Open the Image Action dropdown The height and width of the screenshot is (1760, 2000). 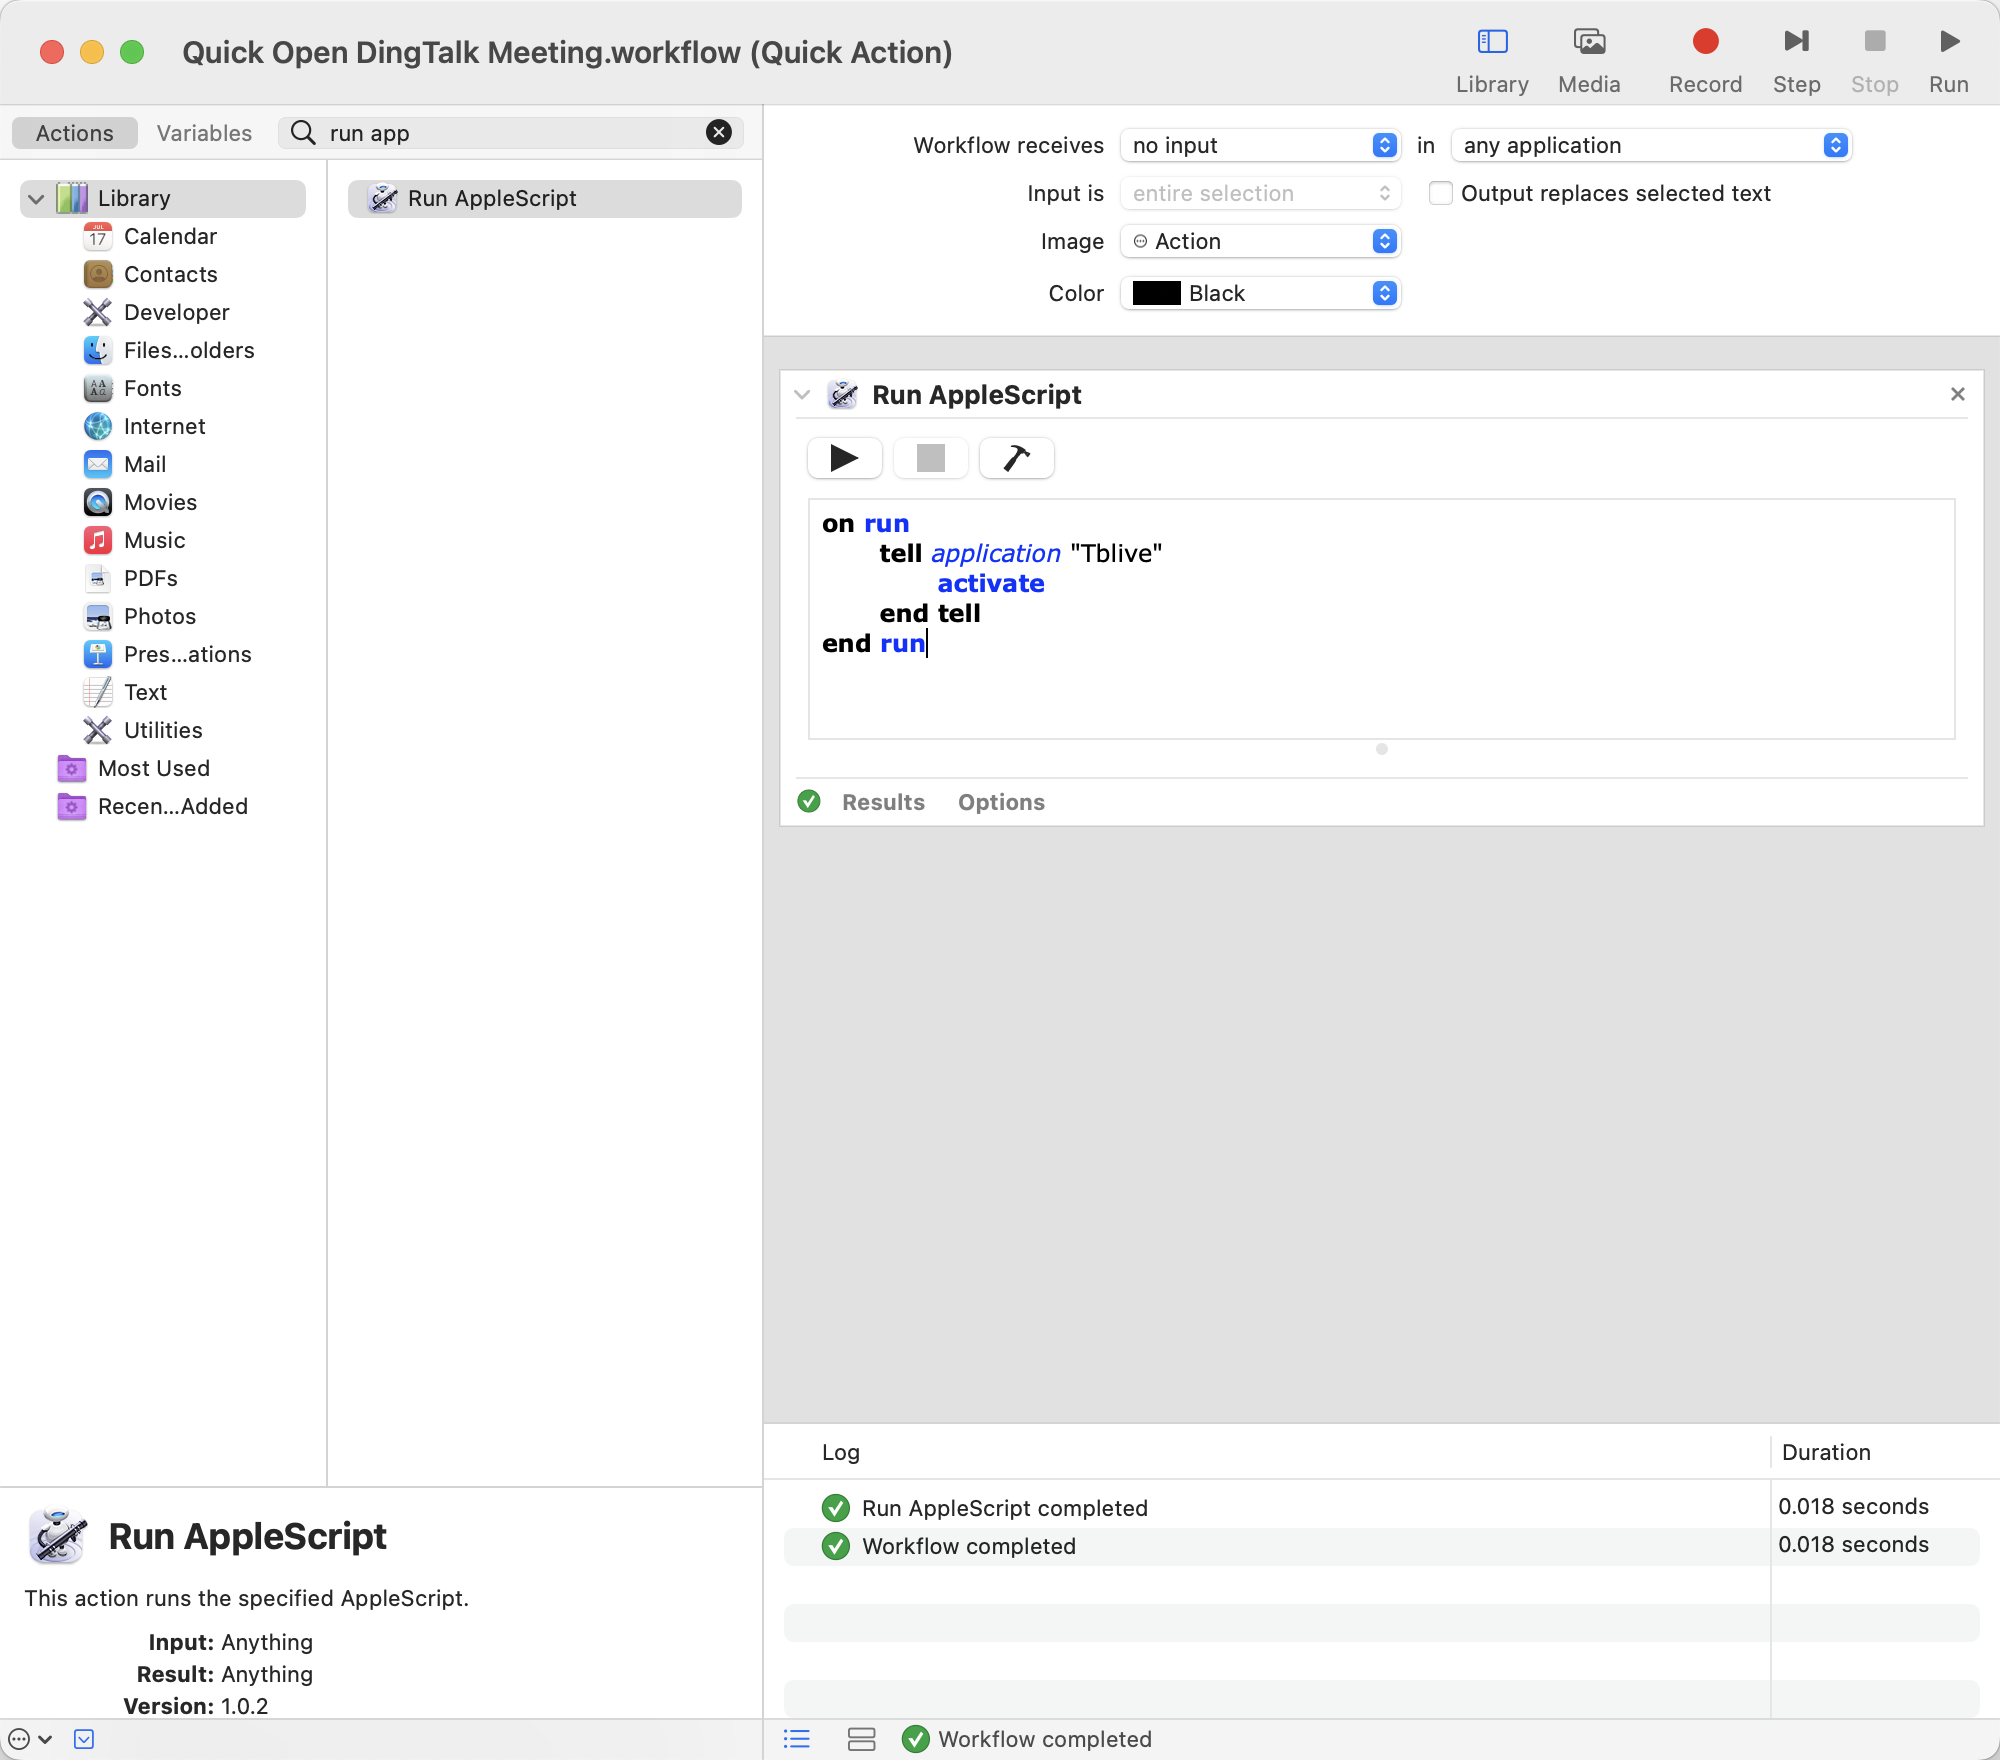pyautogui.click(x=1260, y=242)
